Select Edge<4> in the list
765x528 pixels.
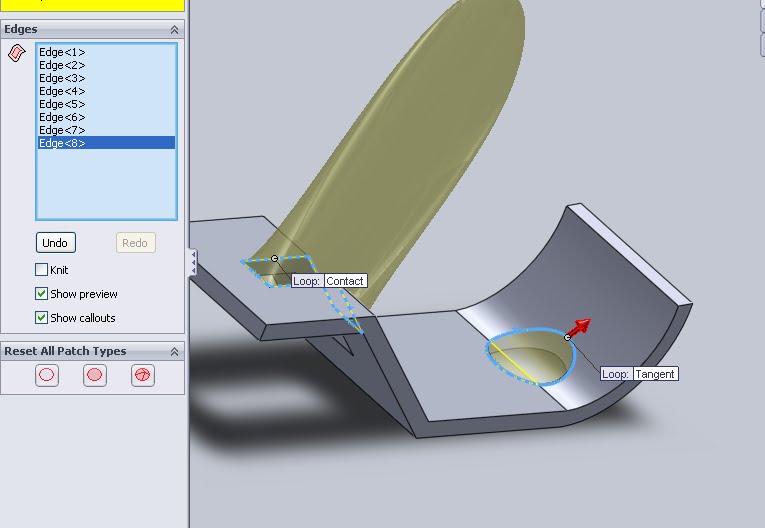[x=106, y=91]
